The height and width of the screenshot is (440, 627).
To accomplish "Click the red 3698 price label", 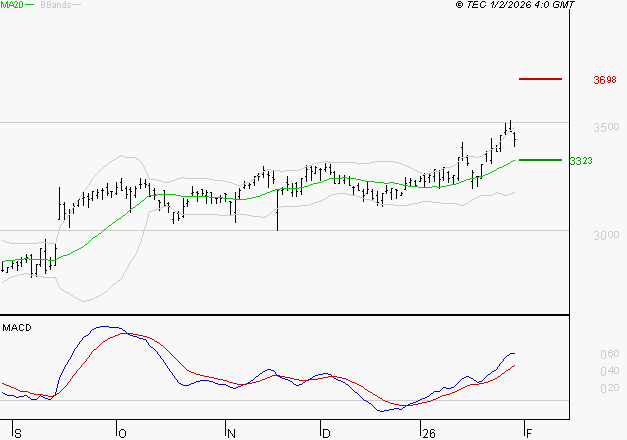I will pyautogui.click(x=605, y=80).
